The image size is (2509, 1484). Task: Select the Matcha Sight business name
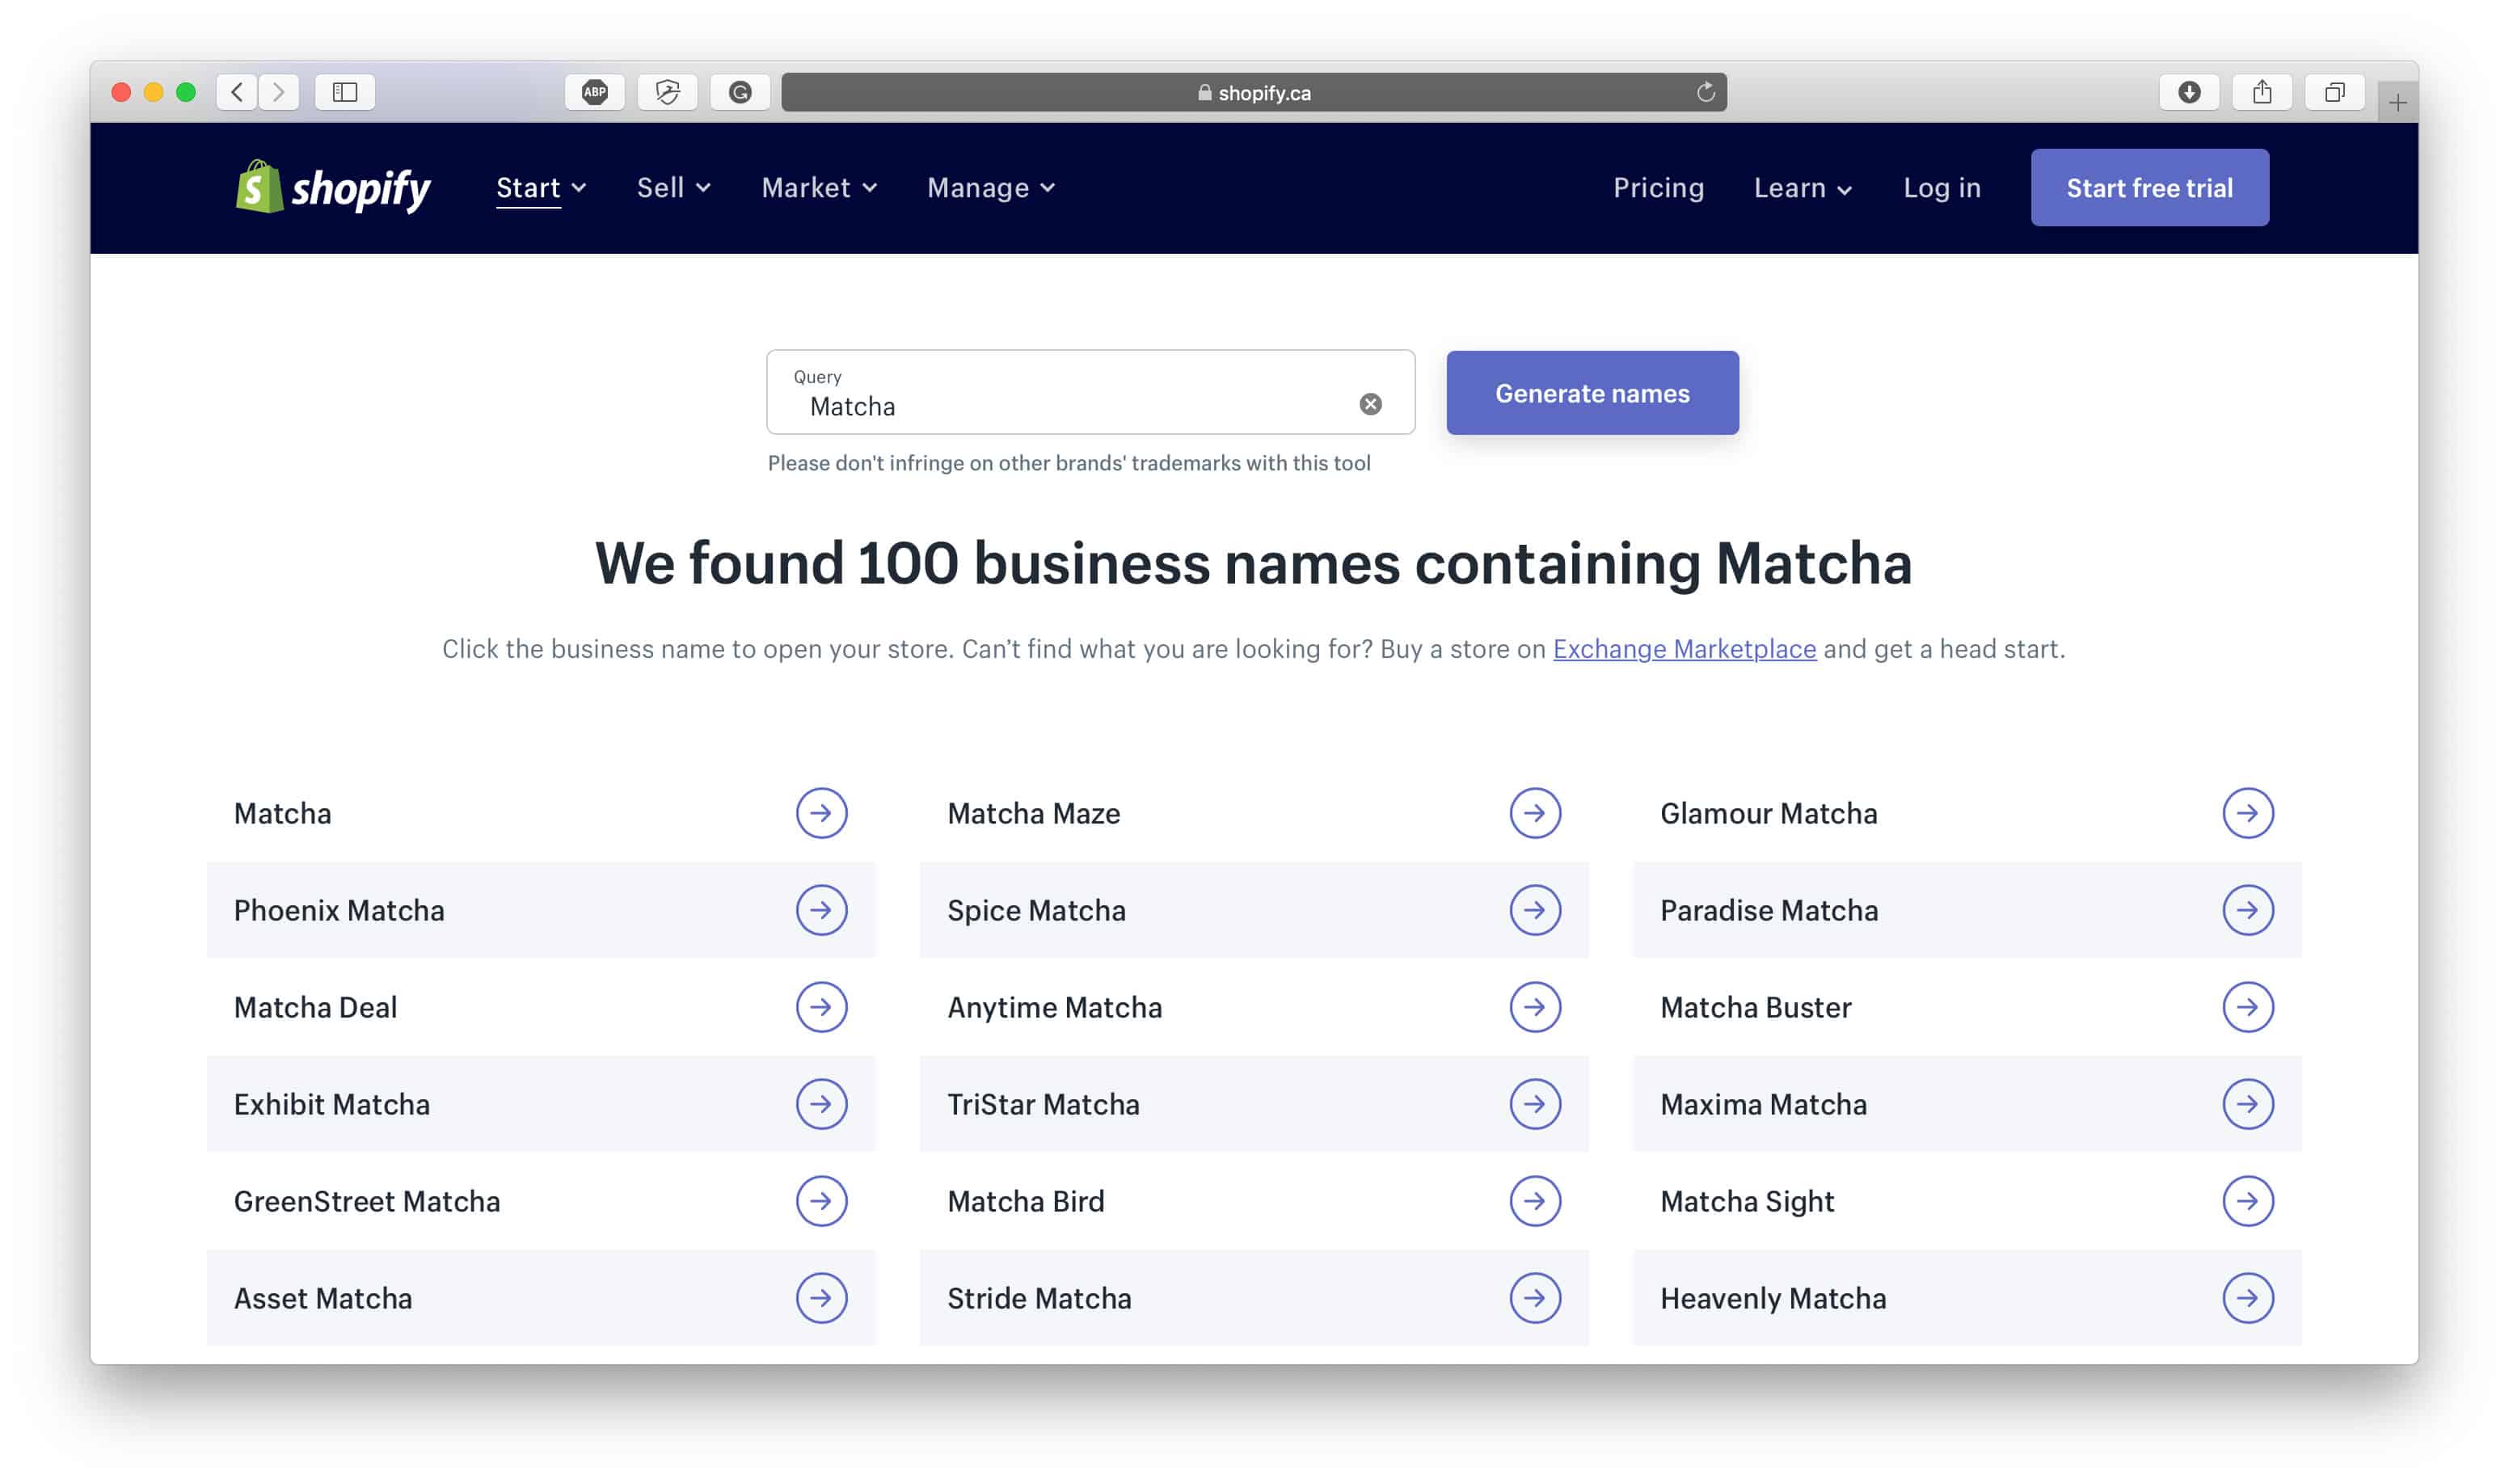[x=1747, y=1201]
